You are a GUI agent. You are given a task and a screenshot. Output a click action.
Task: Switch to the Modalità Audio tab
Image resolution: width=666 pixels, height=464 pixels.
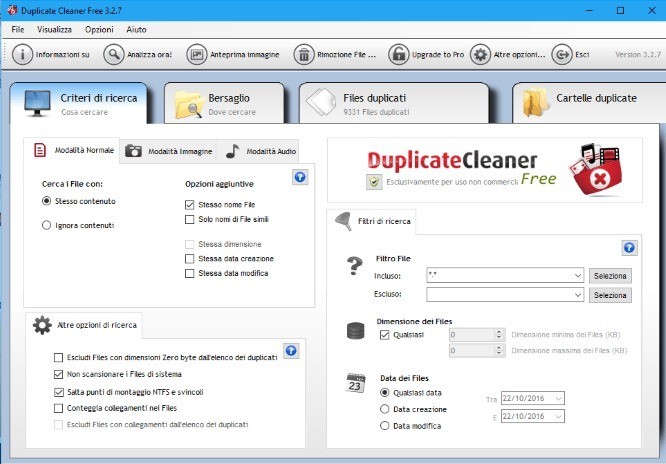(258, 151)
